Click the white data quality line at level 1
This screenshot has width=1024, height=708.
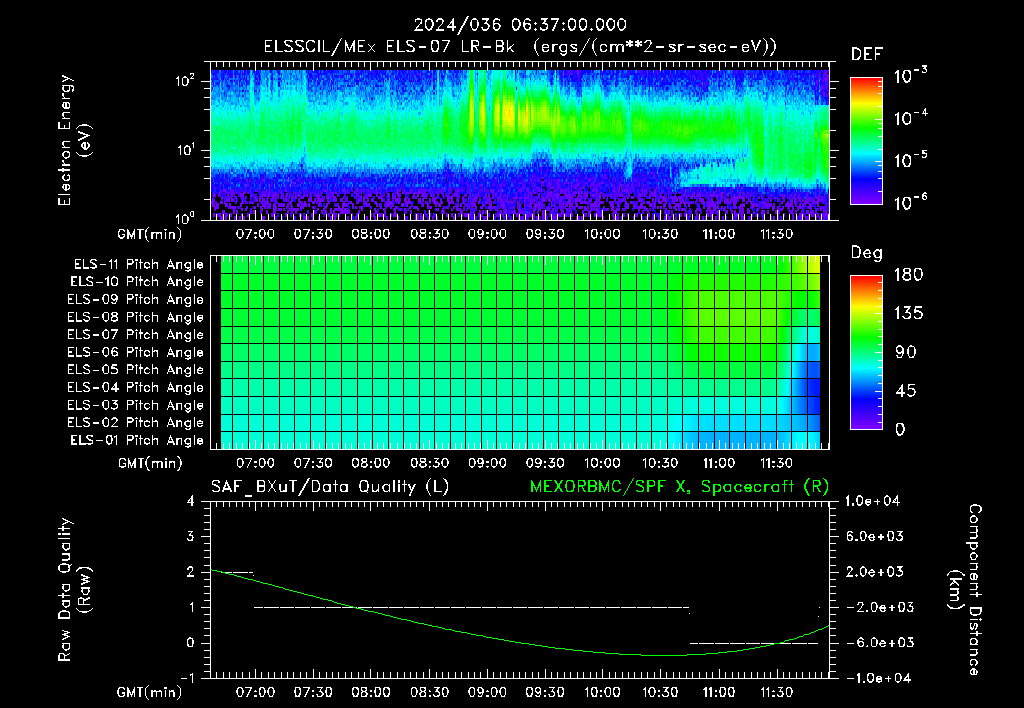tap(472, 607)
